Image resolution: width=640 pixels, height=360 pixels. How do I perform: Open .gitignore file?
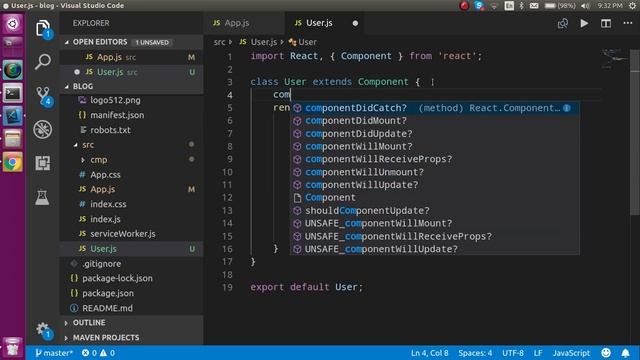131,264
